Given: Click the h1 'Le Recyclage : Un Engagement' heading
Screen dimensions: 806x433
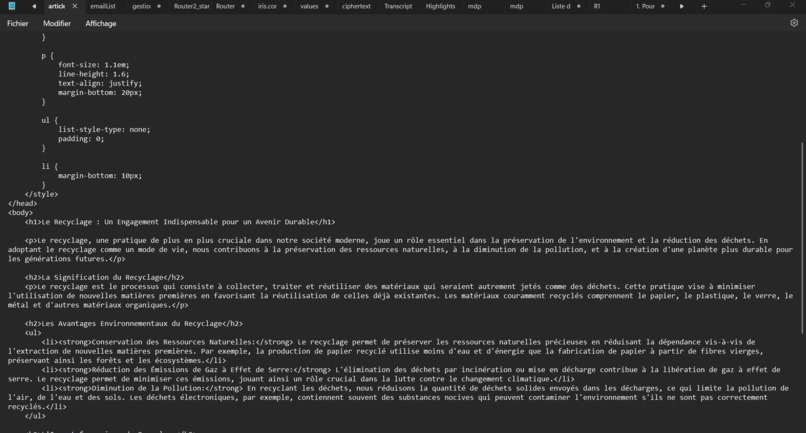Looking at the screenshot, I should pos(180,222).
